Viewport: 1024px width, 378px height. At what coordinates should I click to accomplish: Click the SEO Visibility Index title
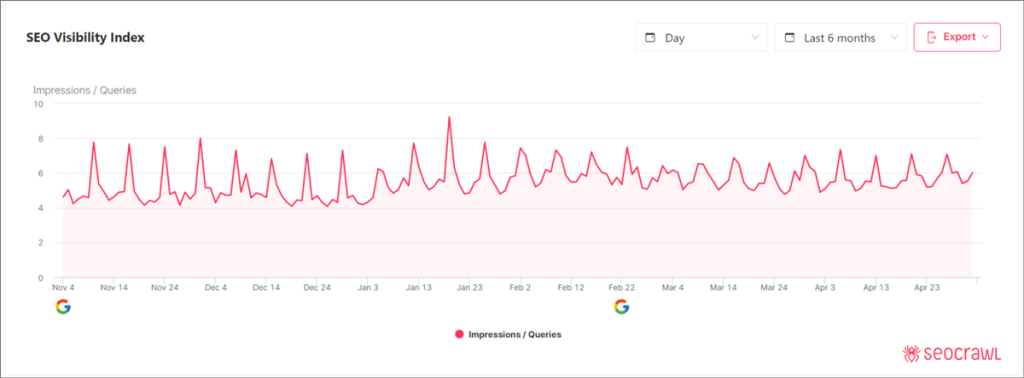pyautogui.click(x=86, y=38)
